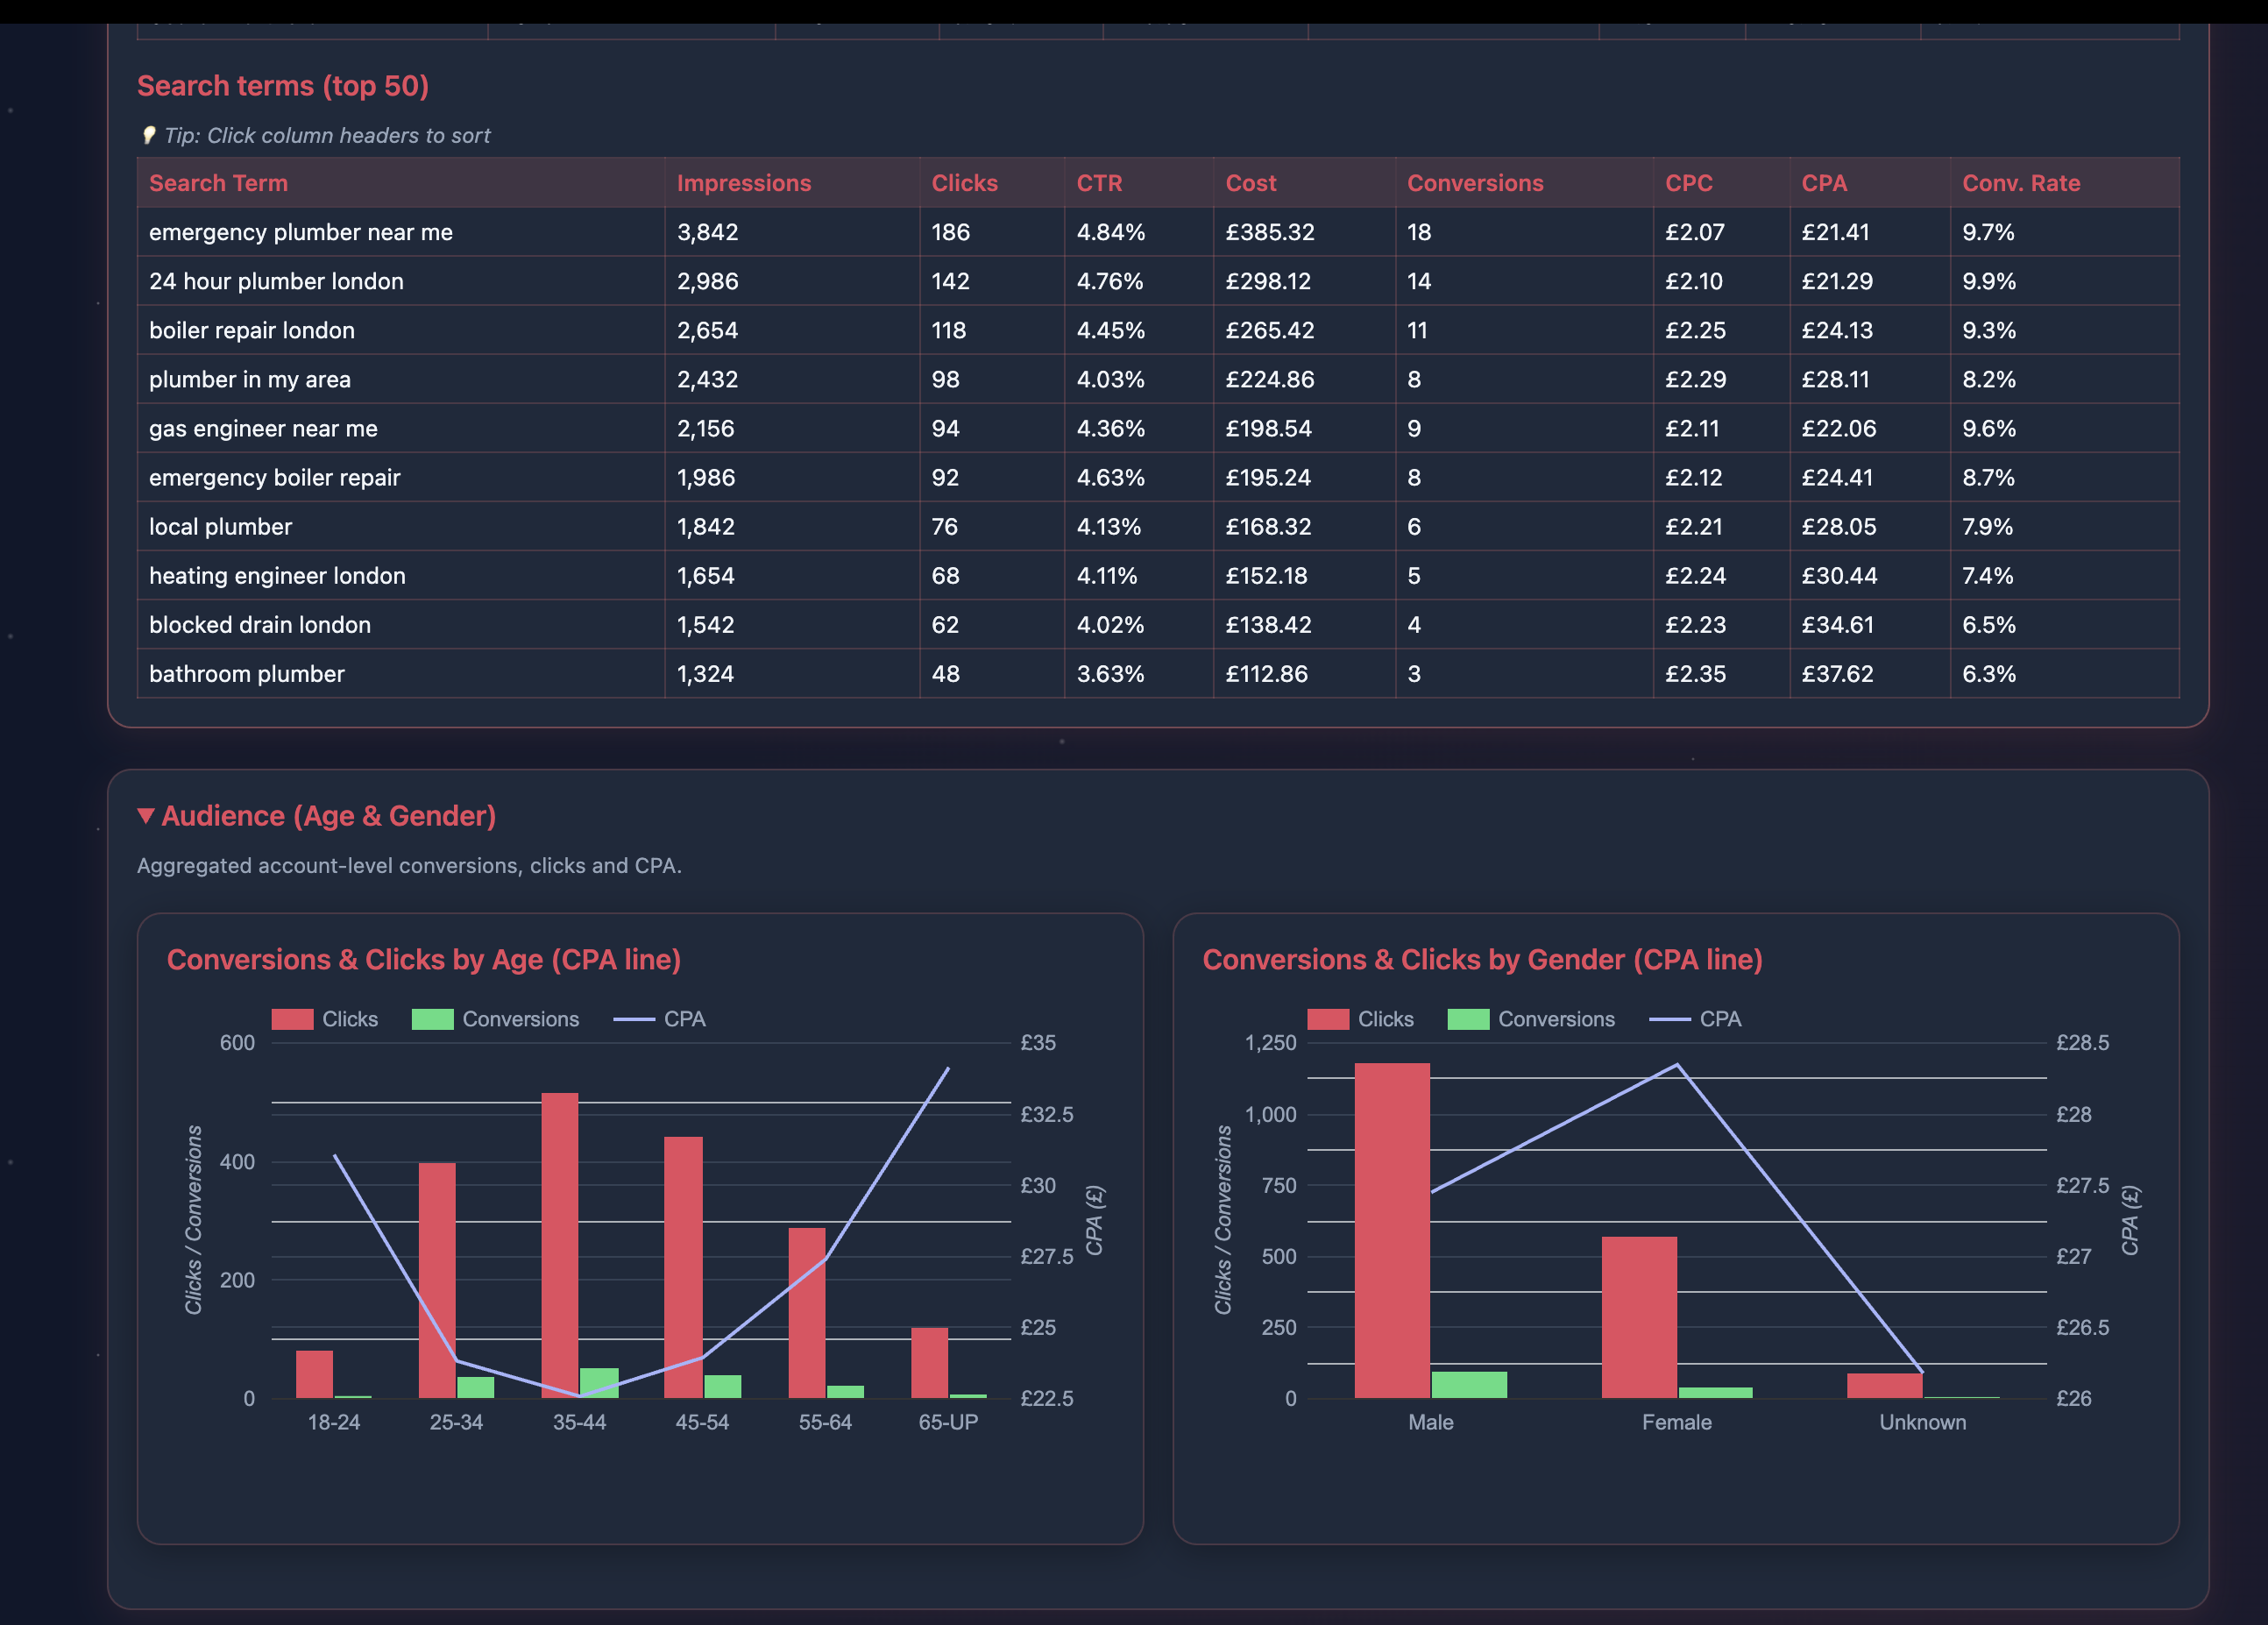
Task: Sort the table by Cost
Action: point(1250,183)
